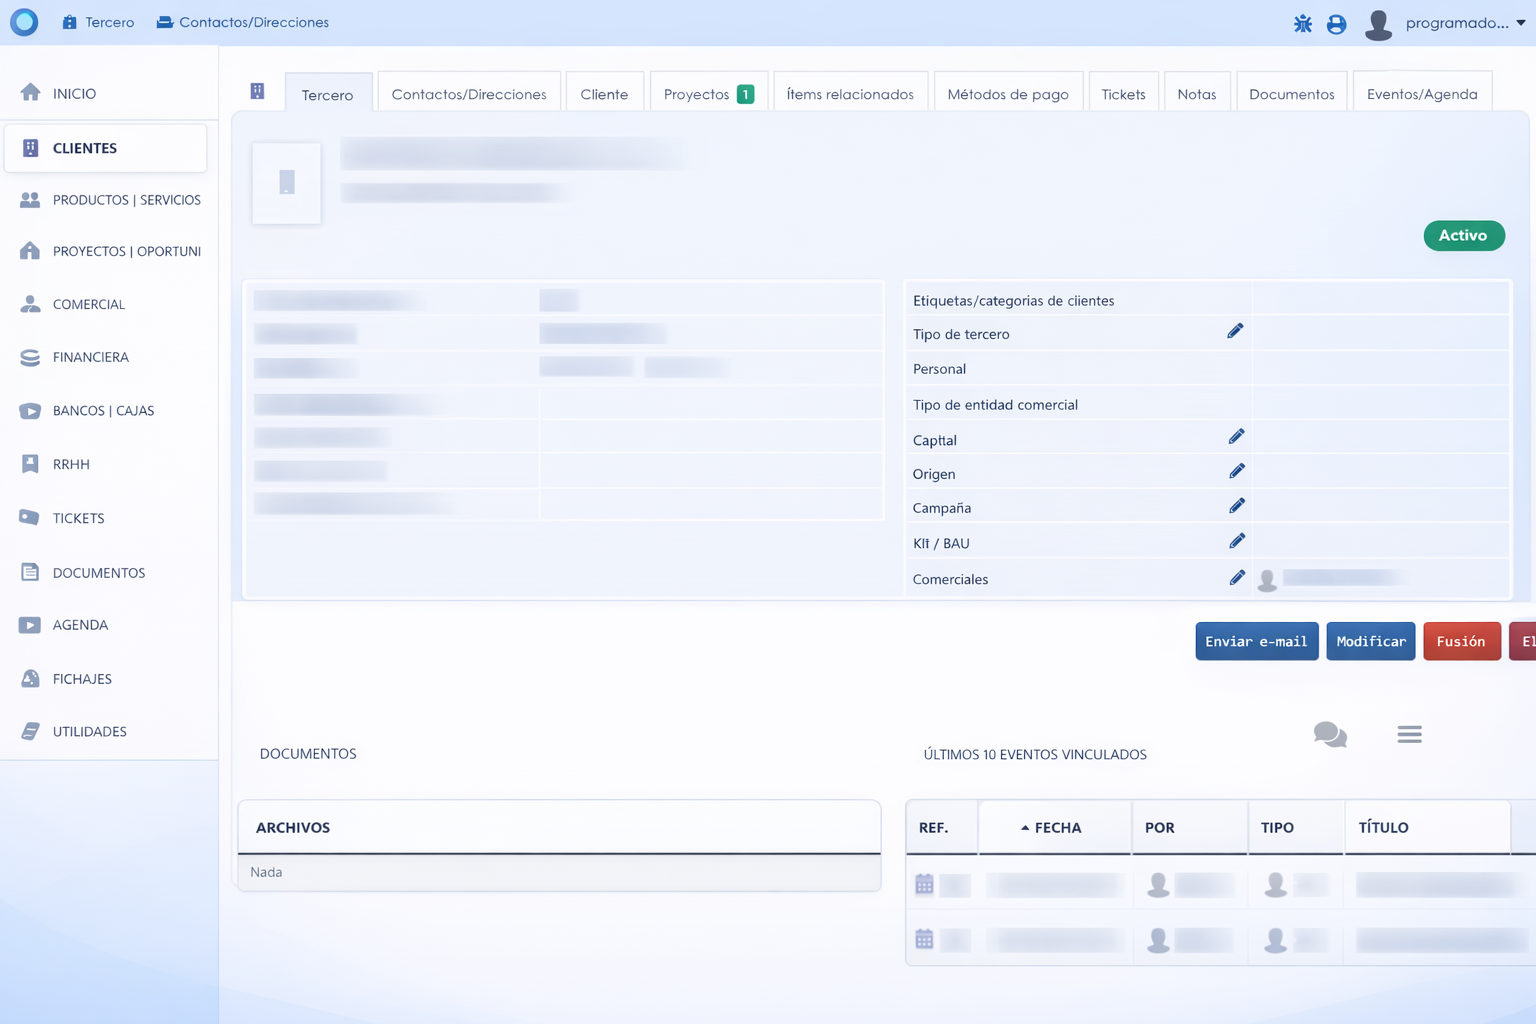Click the pencil icon beside Tipo de tercero
1536x1024 pixels.
pyautogui.click(x=1235, y=332)
